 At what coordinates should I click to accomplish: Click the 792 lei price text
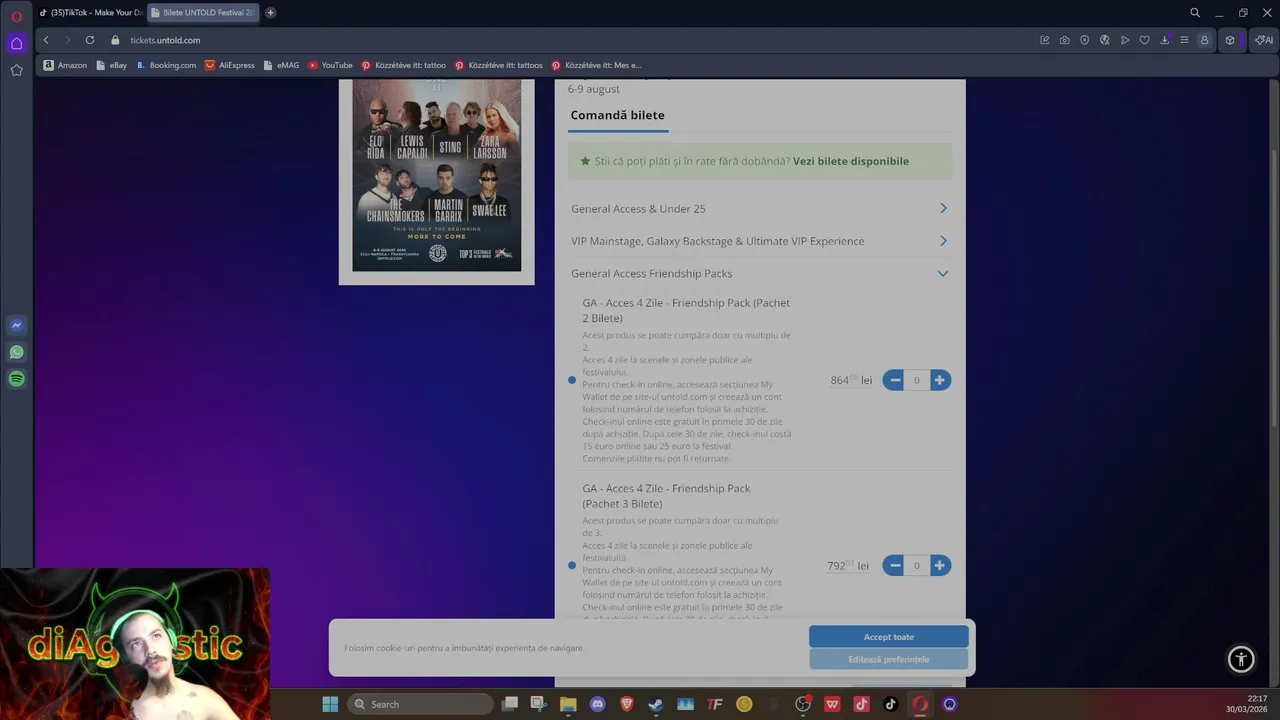[x=848, y=566]
